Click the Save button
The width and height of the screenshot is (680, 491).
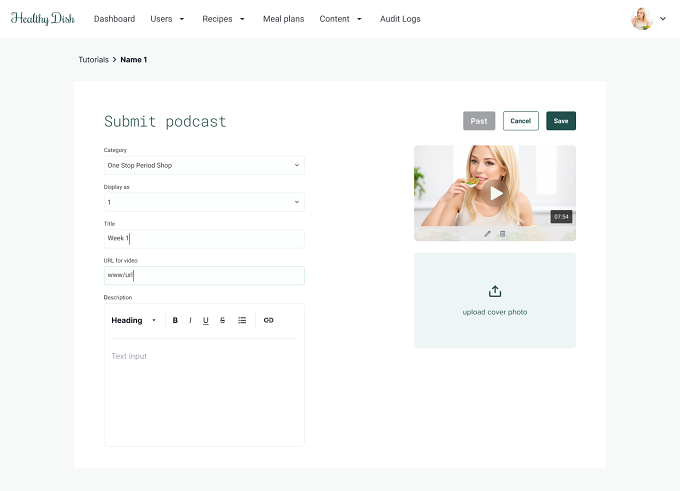click(x=561, y=121)
